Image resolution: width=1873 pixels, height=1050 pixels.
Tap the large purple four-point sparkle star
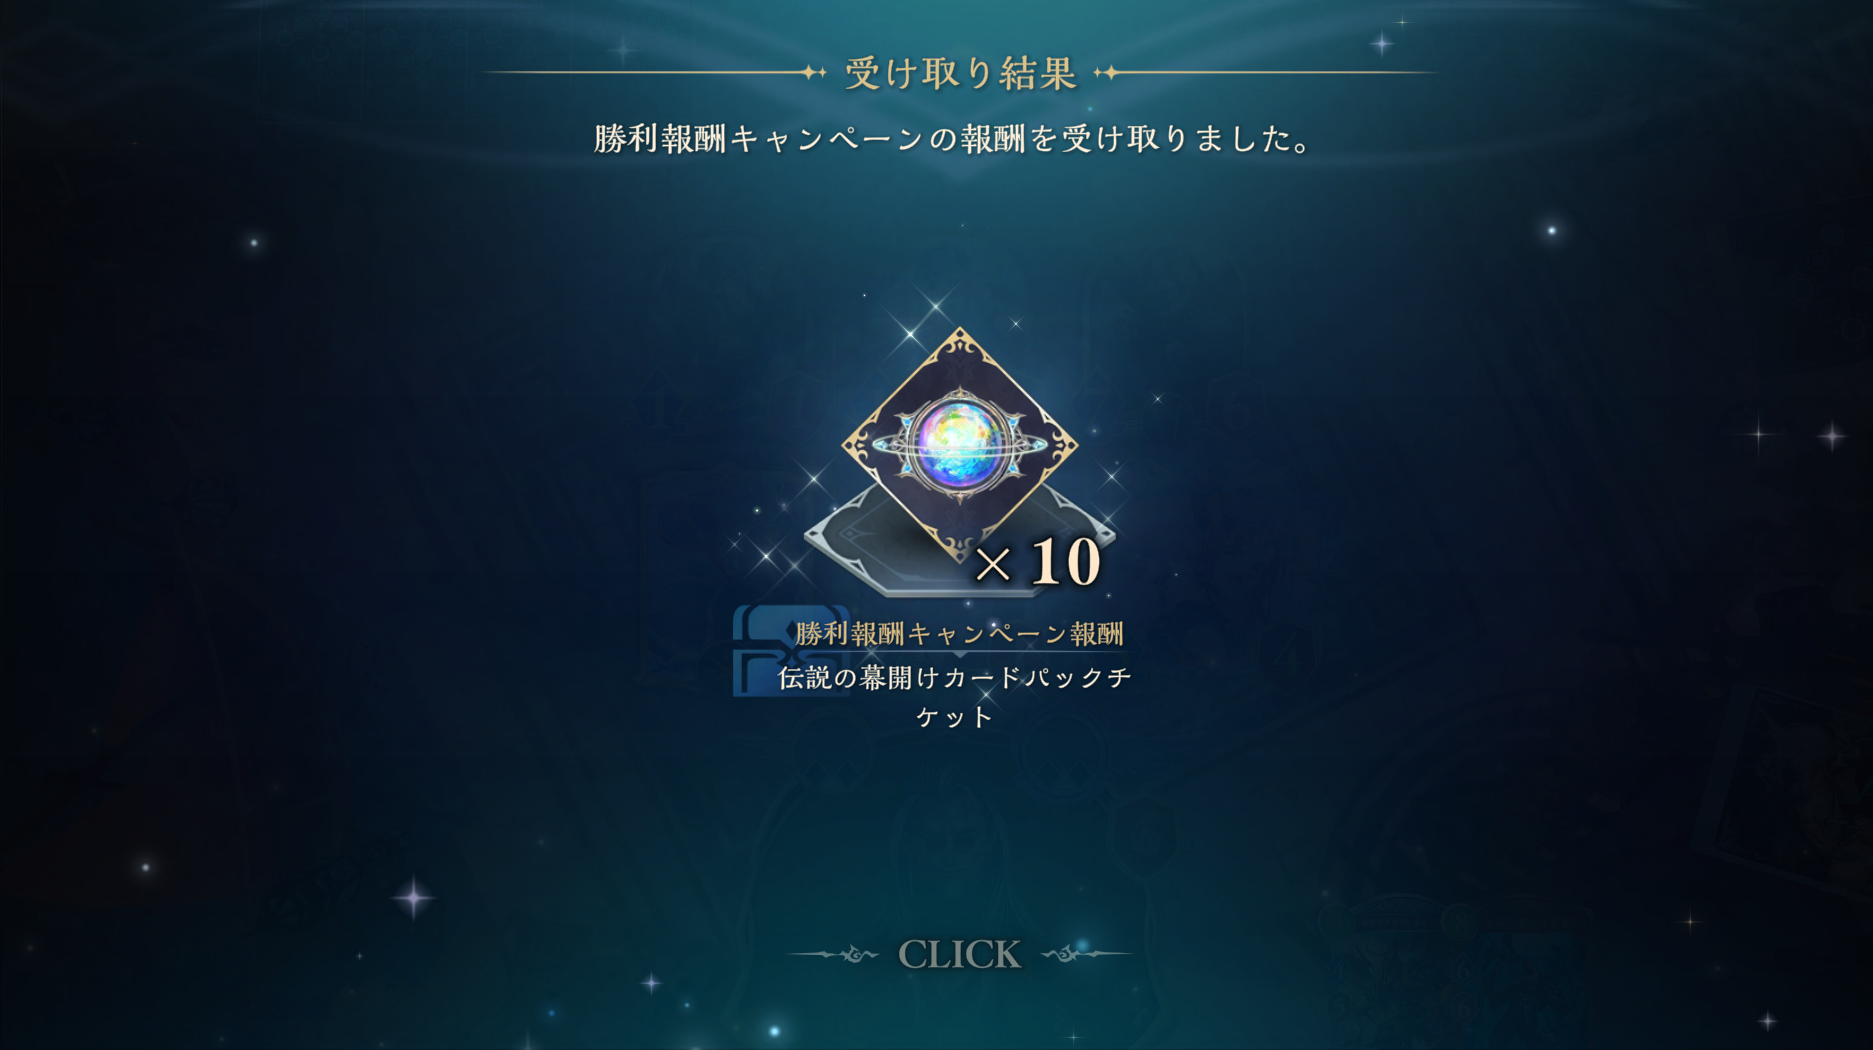click(x=413, y=897)
